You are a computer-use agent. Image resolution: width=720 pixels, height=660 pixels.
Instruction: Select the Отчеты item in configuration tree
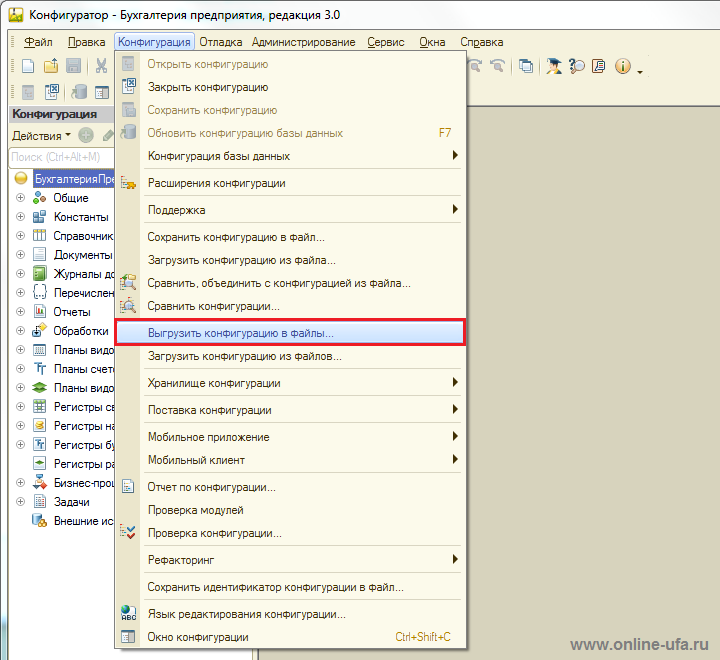coord(71,312)
